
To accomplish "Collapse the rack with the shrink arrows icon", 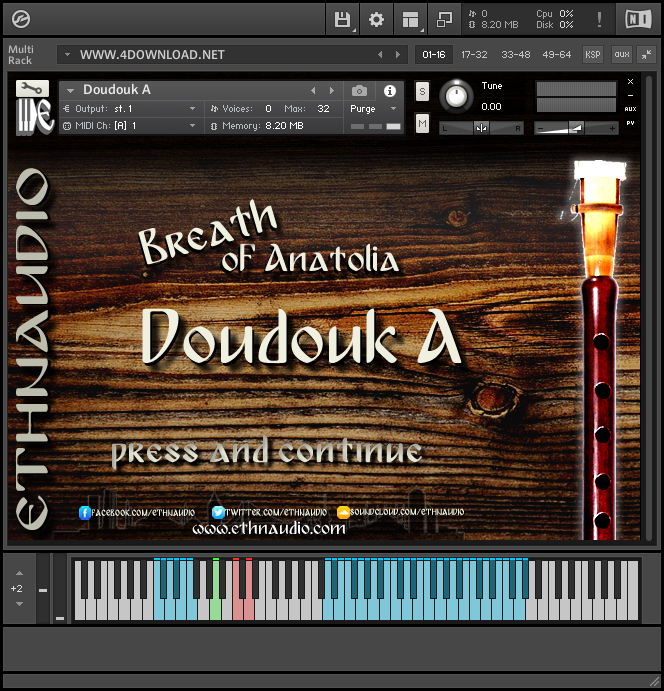I will tap(646, 55).
